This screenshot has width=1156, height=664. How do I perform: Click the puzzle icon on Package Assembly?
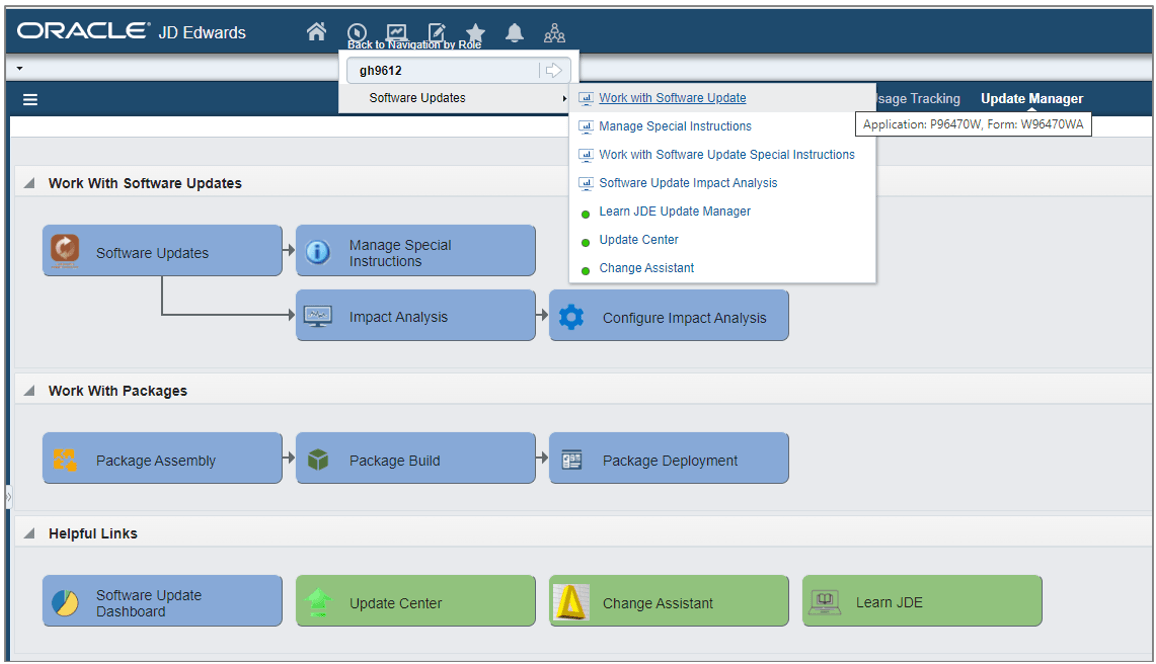(x=65, y=460)
